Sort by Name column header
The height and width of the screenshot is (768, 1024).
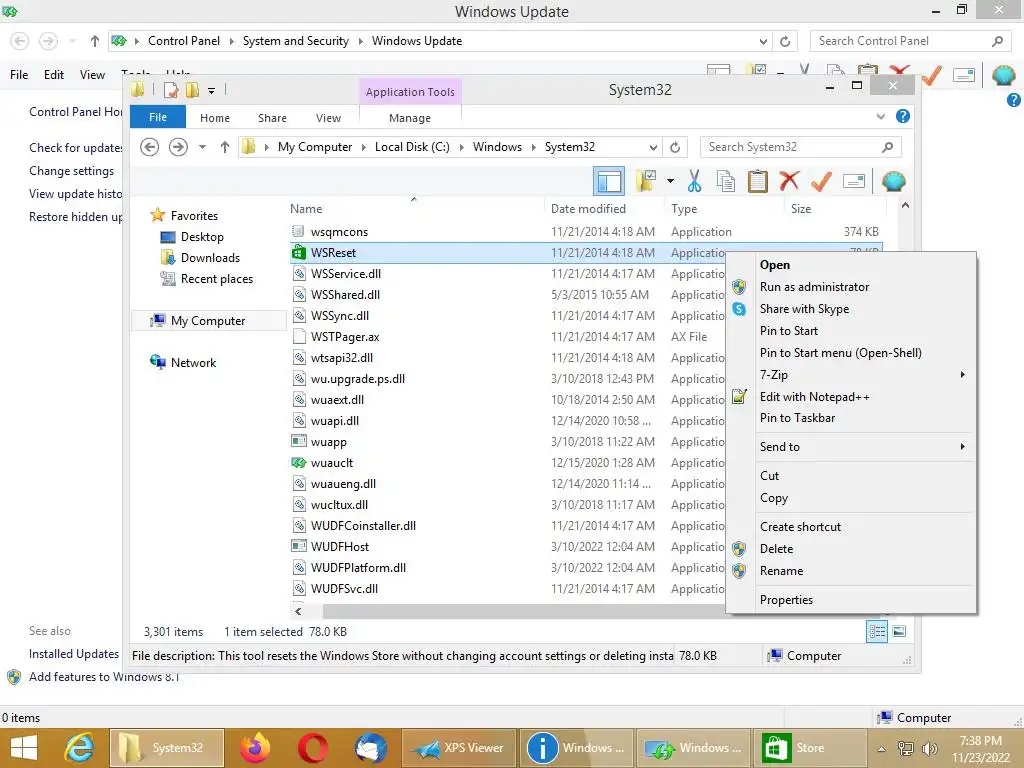[306, 208]
